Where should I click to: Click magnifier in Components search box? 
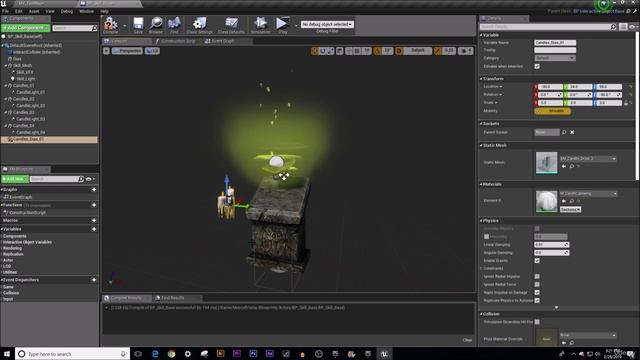click(95, 28)
